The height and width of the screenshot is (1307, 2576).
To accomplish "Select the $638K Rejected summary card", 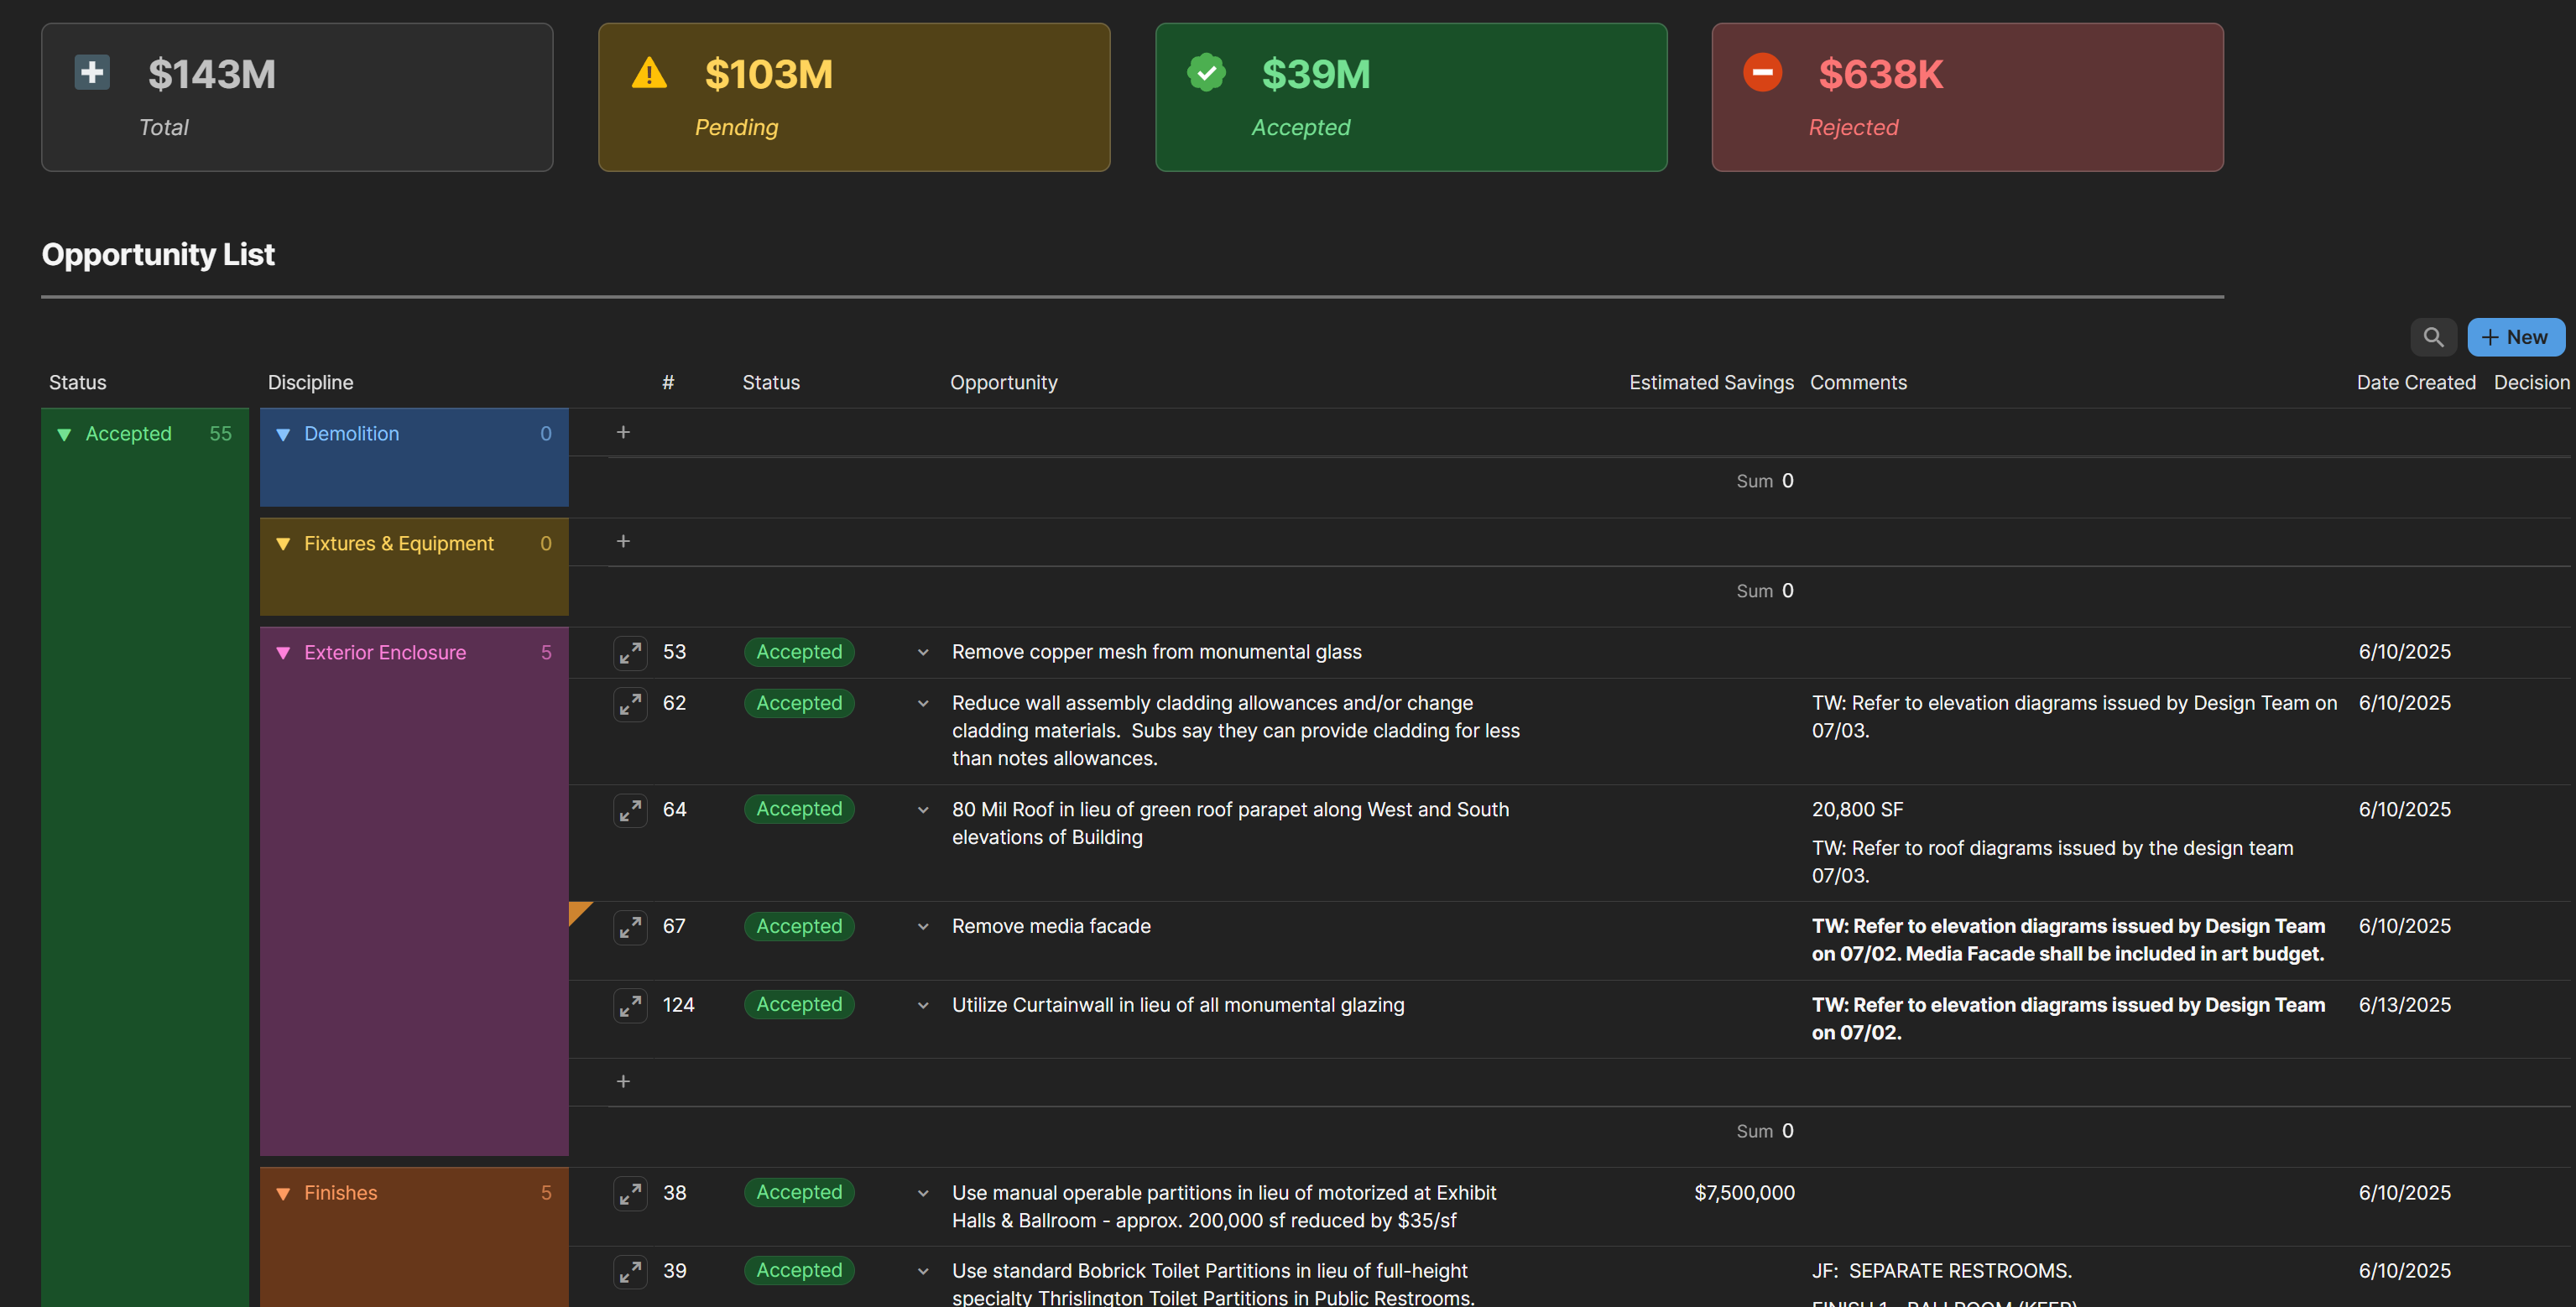I will (x=1966, y=97).
